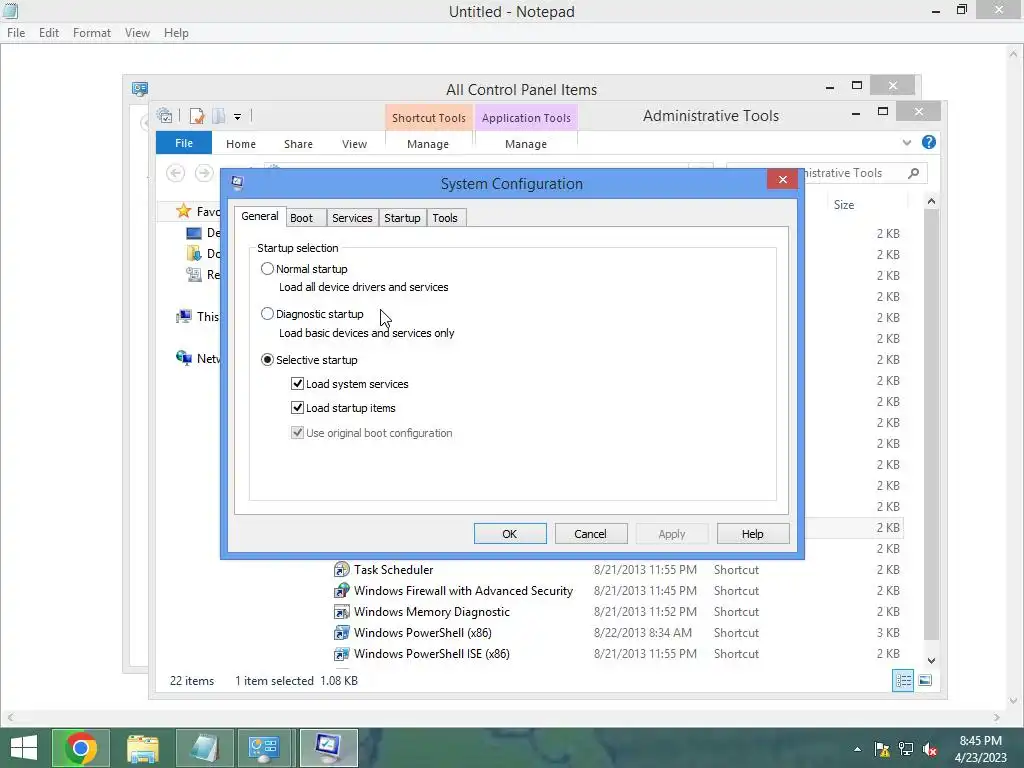Click the Properties icon in quick access toolbar
The height and width of the screenshot is (768, 1024).
197,116
